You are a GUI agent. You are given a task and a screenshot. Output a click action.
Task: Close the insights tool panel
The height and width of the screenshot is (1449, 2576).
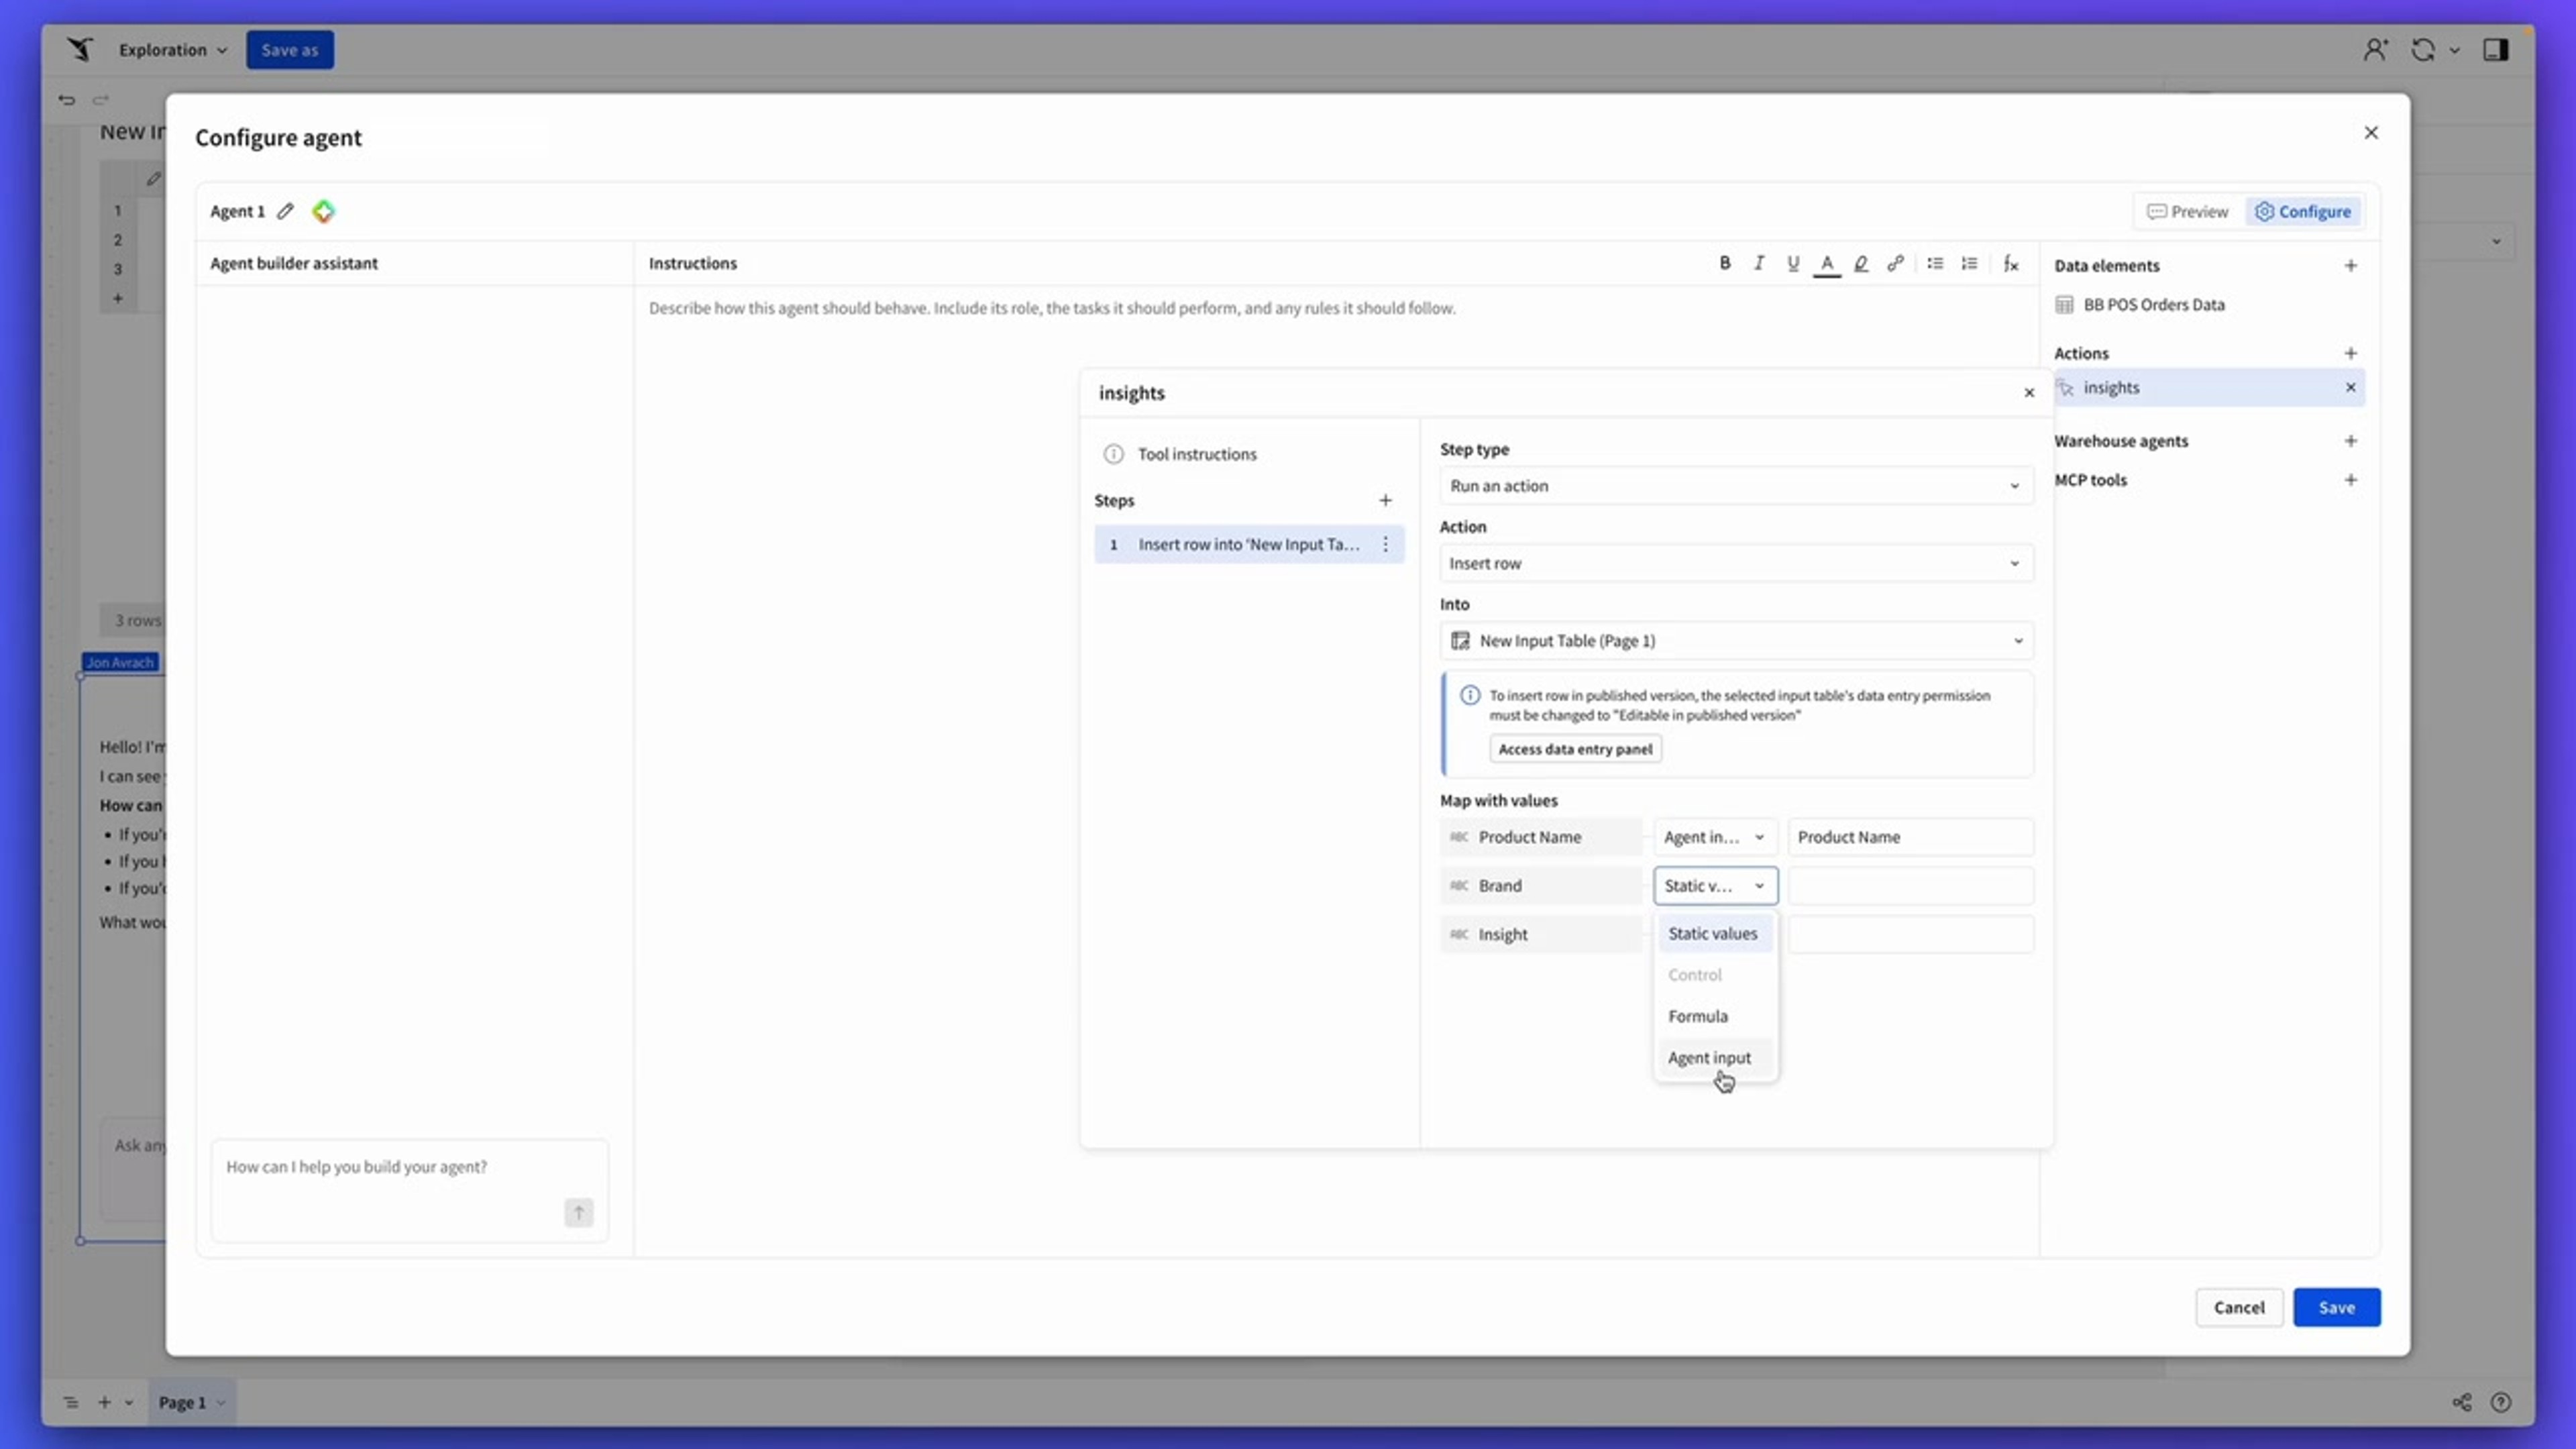[2029, 393]
